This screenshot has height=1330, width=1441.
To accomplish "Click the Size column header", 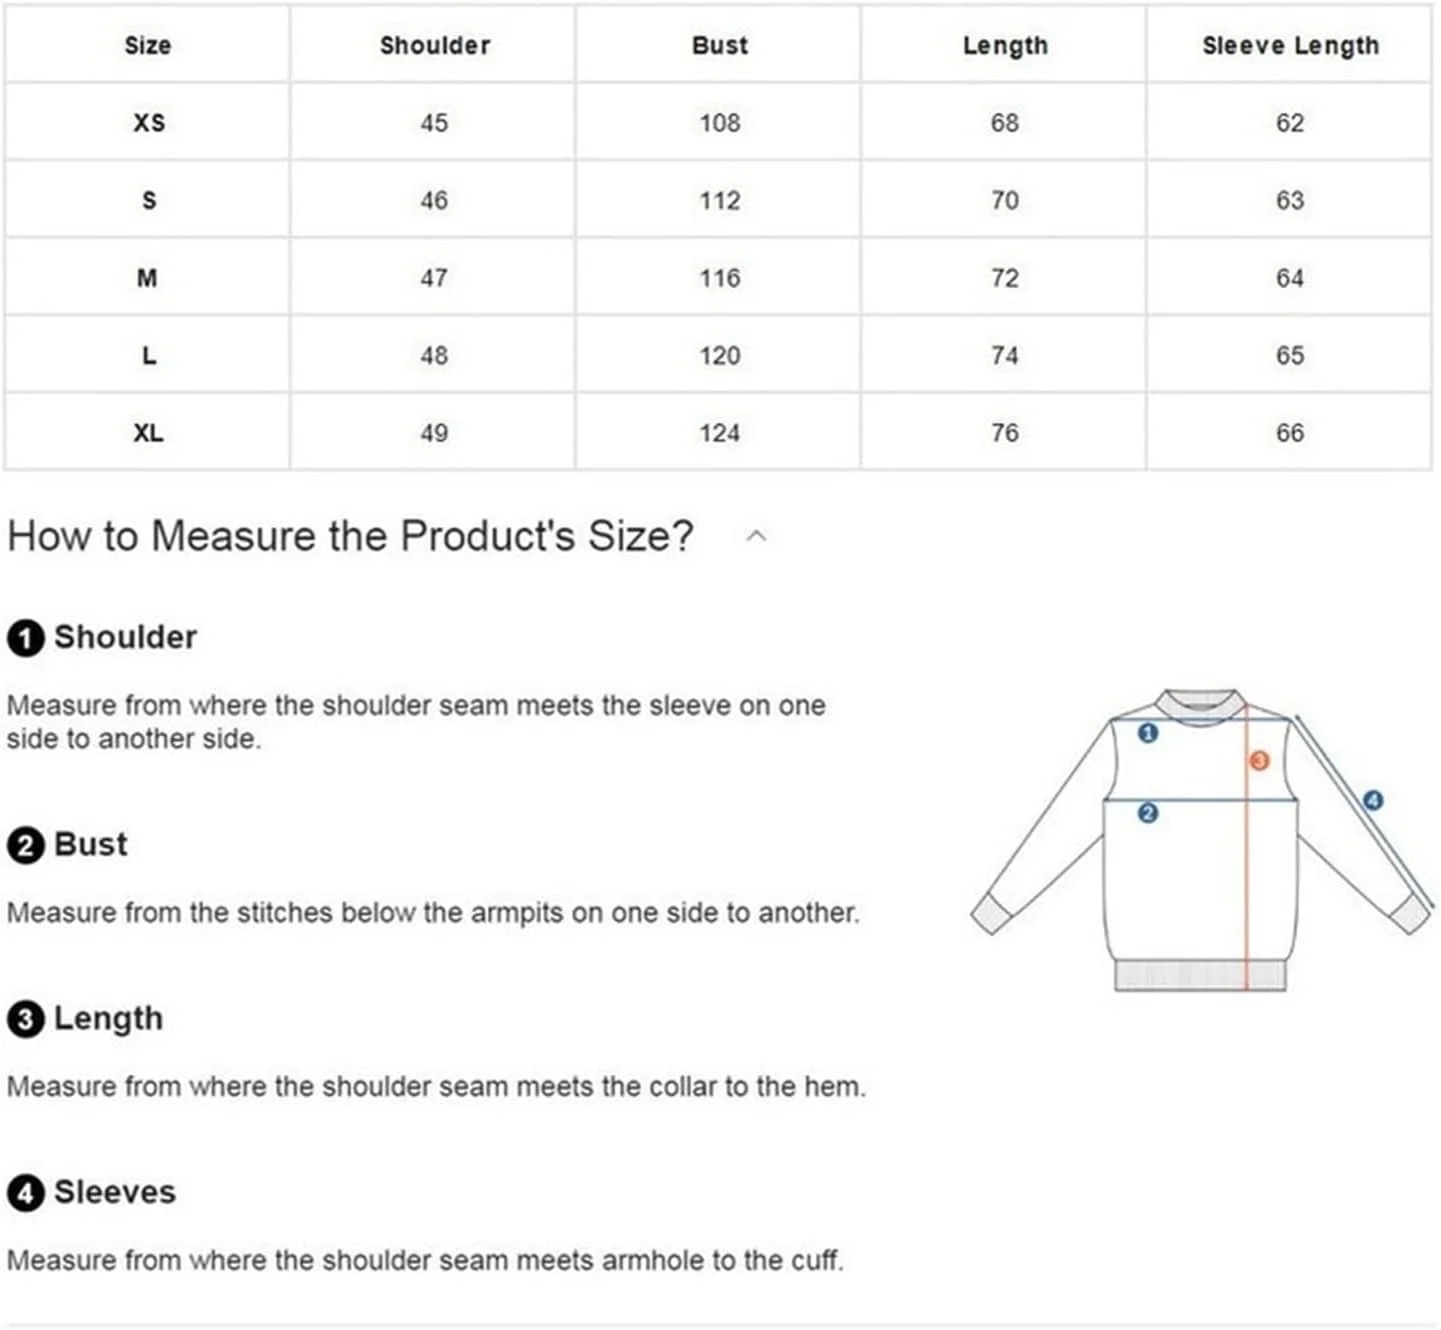I will (148, 46).
